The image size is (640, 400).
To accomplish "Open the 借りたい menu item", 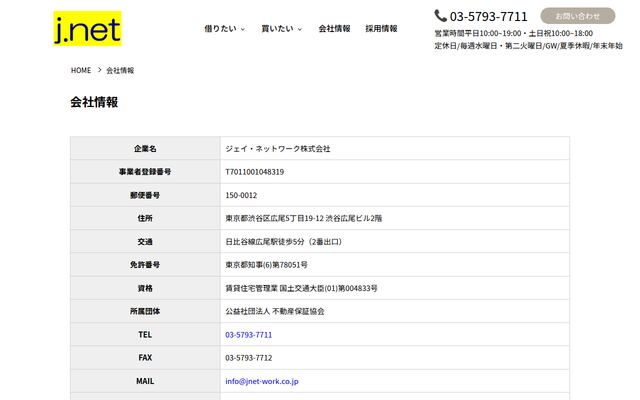I will click(x=220, y=29).
